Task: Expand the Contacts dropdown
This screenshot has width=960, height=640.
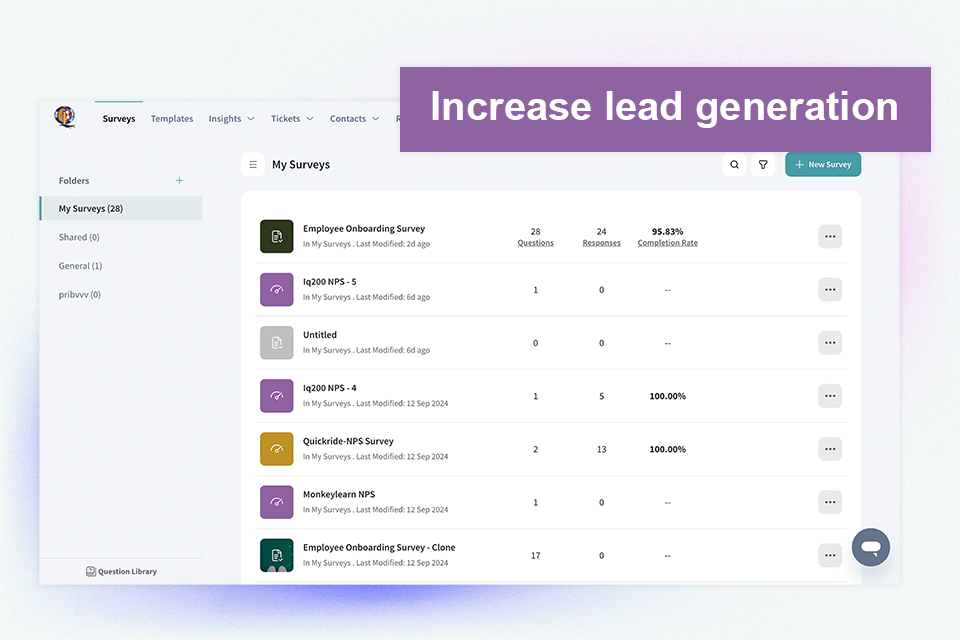Action: [x=354, y=118]
